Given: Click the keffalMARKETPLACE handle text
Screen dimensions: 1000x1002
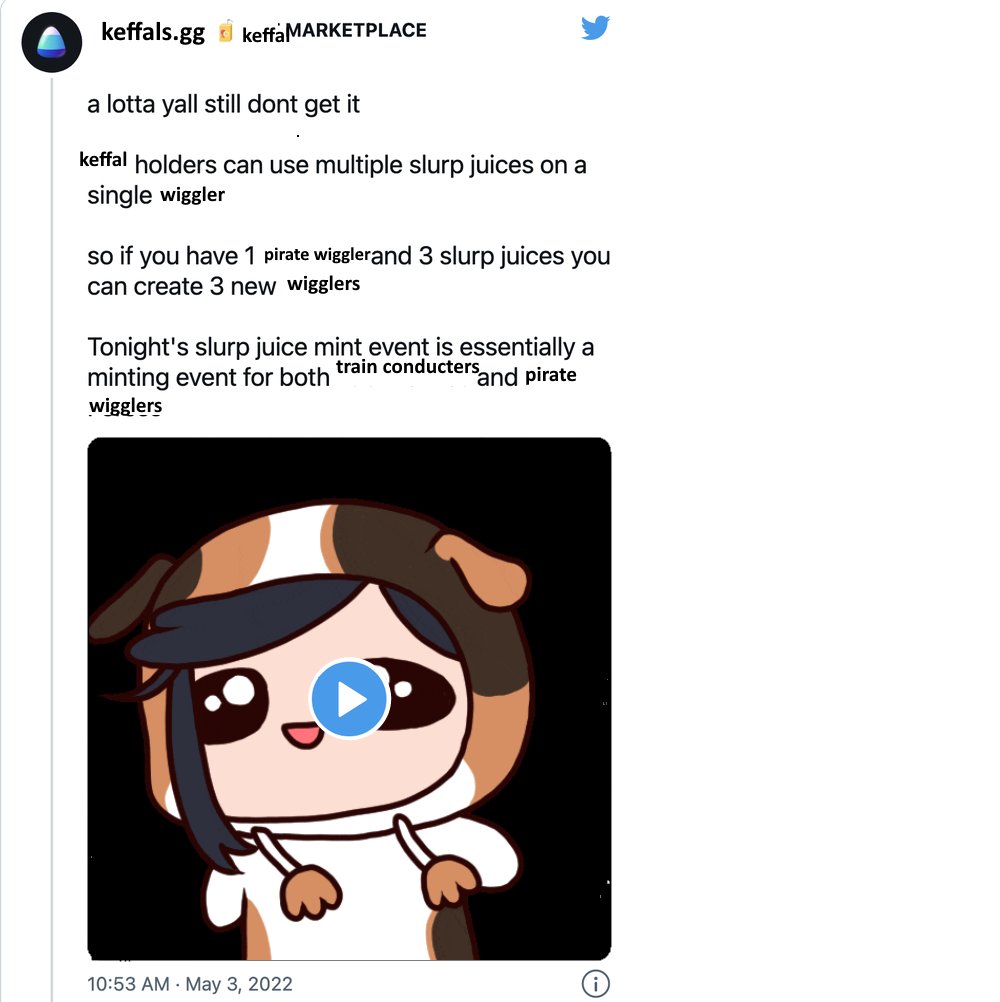Looking at the screenshot, I should (334, 31).
